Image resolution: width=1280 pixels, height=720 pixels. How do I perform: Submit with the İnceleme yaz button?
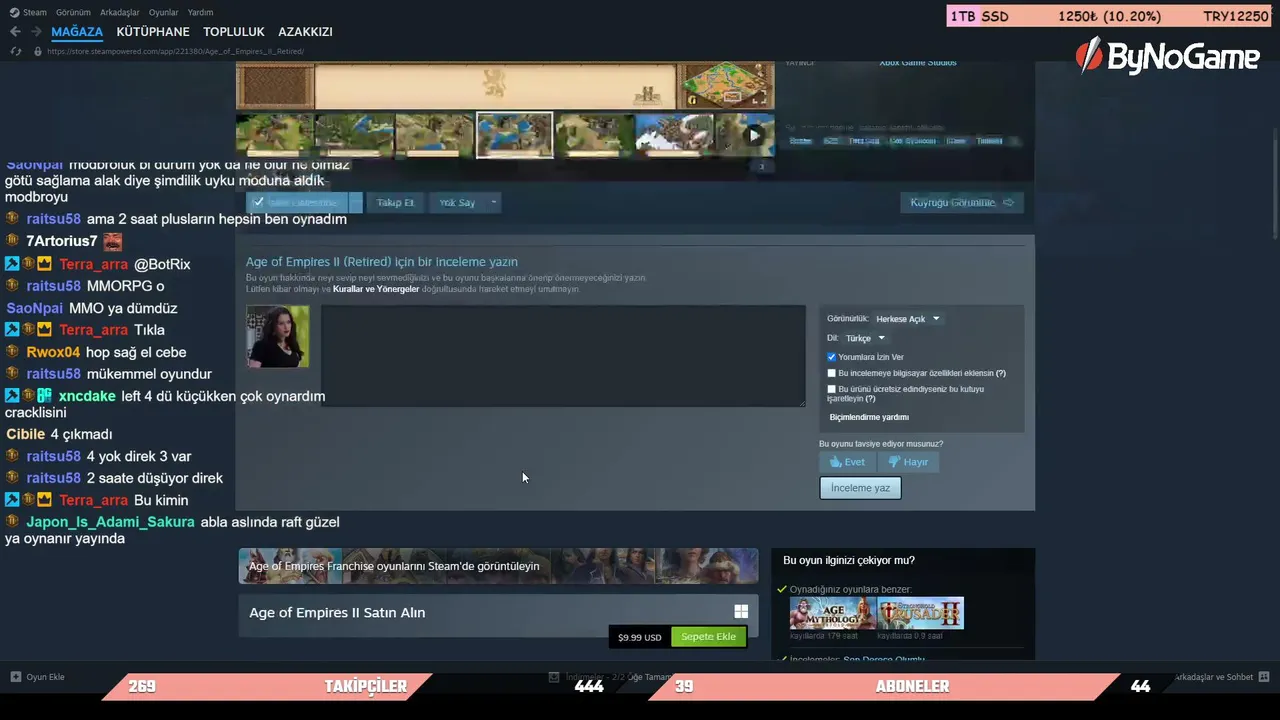[860, 488]
